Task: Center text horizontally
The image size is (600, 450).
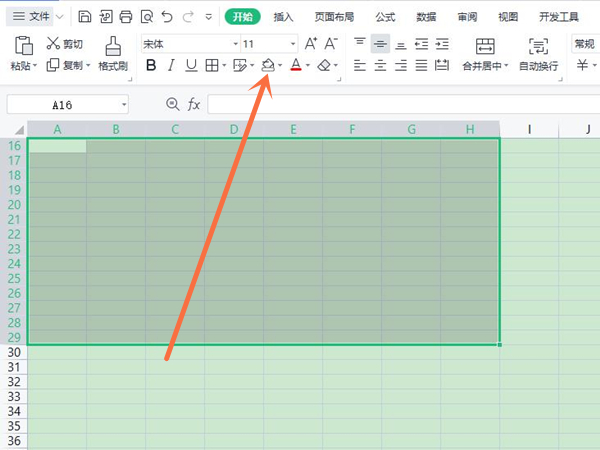Action: 380,65
